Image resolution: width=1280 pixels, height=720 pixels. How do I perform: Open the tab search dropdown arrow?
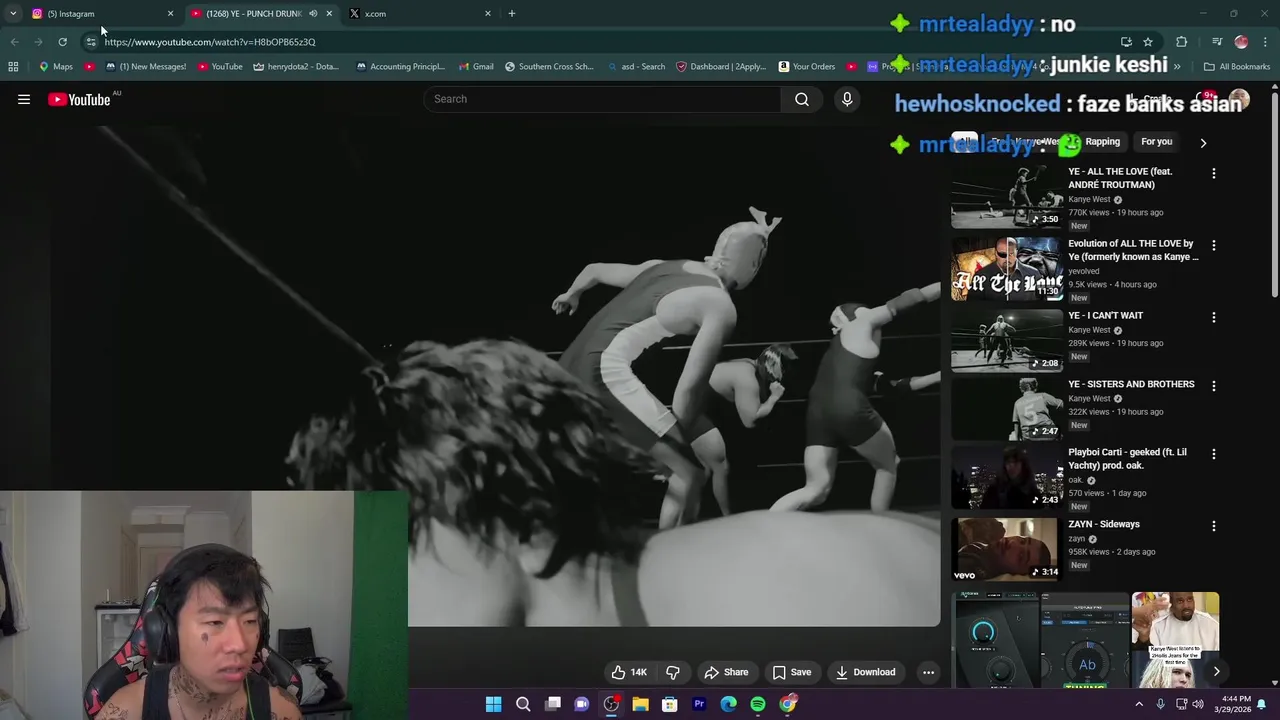(13, 14)
